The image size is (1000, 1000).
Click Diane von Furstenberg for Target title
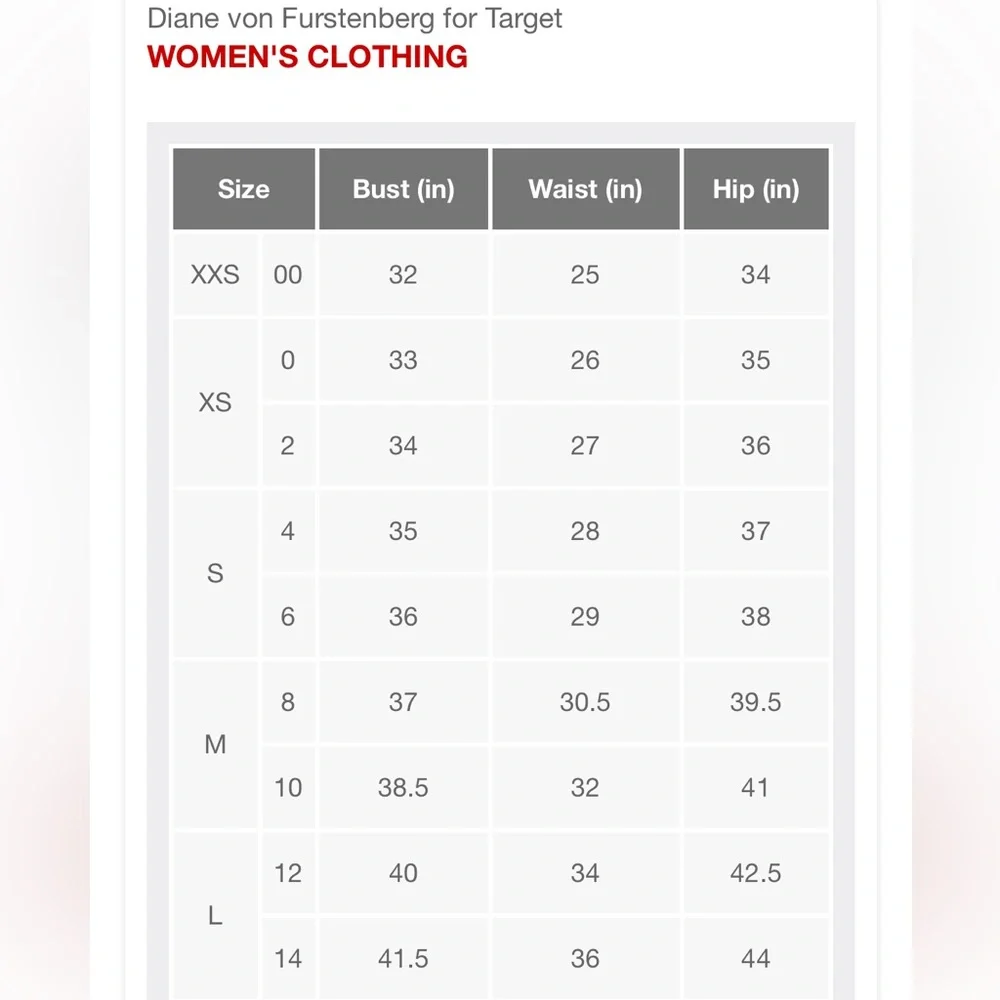[355, 18]
